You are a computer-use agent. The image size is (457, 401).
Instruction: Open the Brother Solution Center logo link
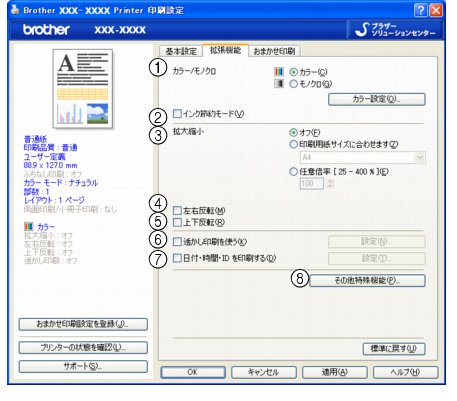pos(395,30)
